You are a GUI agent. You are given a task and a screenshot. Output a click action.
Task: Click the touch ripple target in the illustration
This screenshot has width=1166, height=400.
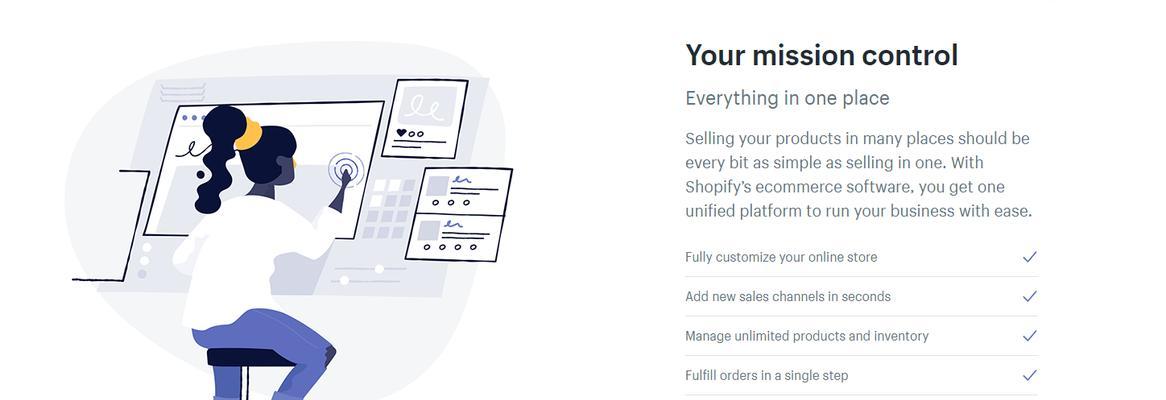[x=346, y=171]
